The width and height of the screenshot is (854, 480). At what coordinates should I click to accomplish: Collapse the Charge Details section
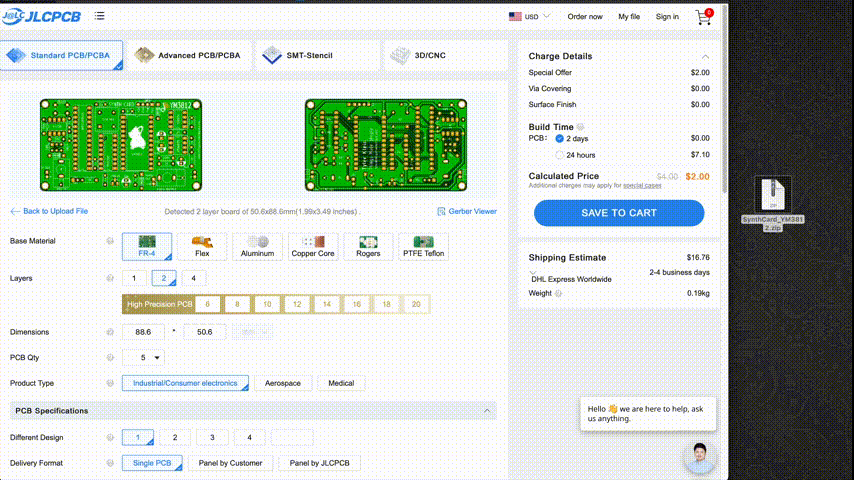[x=705, y=56]
